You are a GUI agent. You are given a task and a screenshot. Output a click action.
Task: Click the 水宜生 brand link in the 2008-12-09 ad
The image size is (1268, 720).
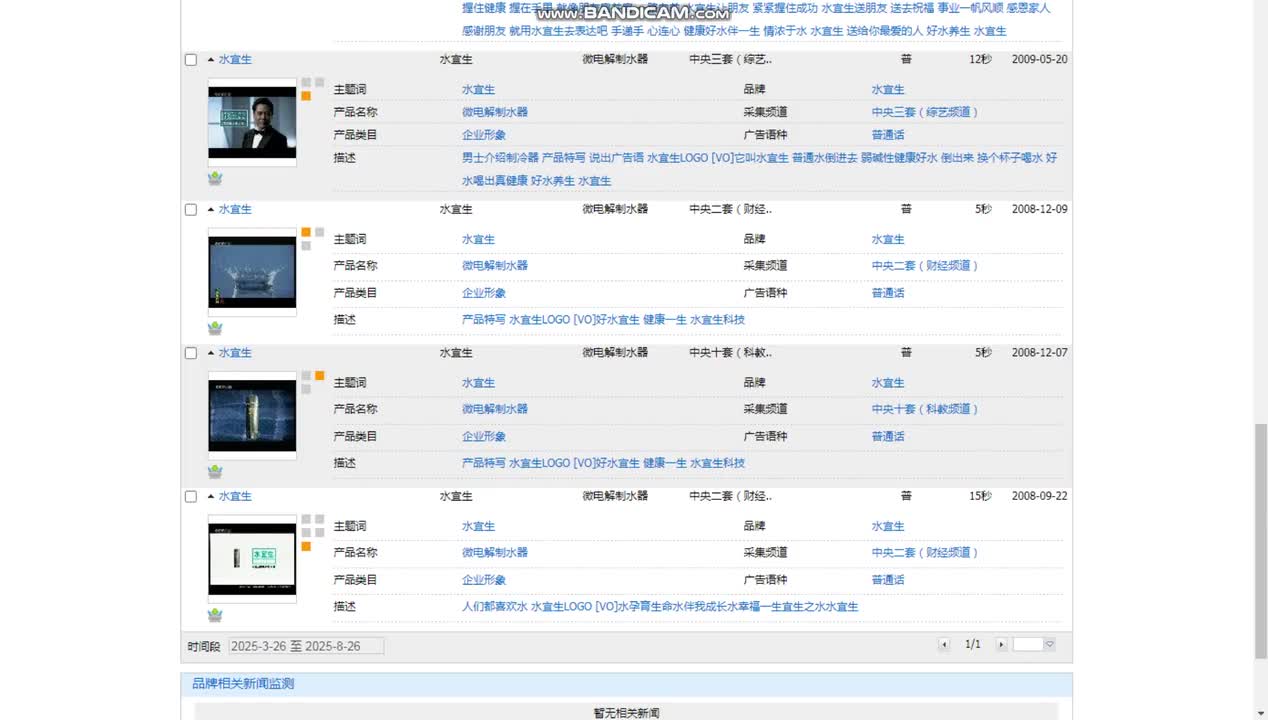[x=888, y=240]
